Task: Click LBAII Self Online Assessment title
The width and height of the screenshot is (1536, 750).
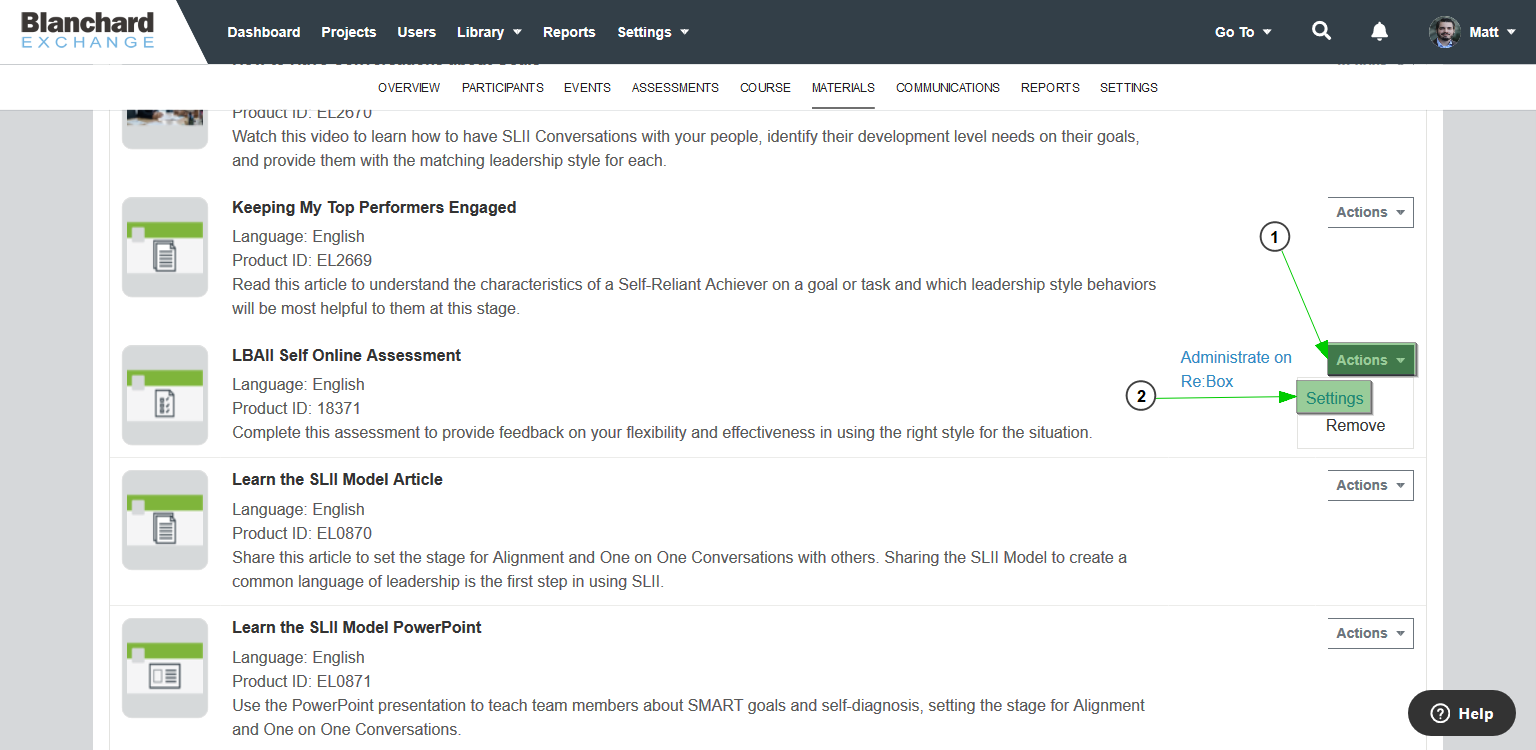Action: [x=346, y=355]
